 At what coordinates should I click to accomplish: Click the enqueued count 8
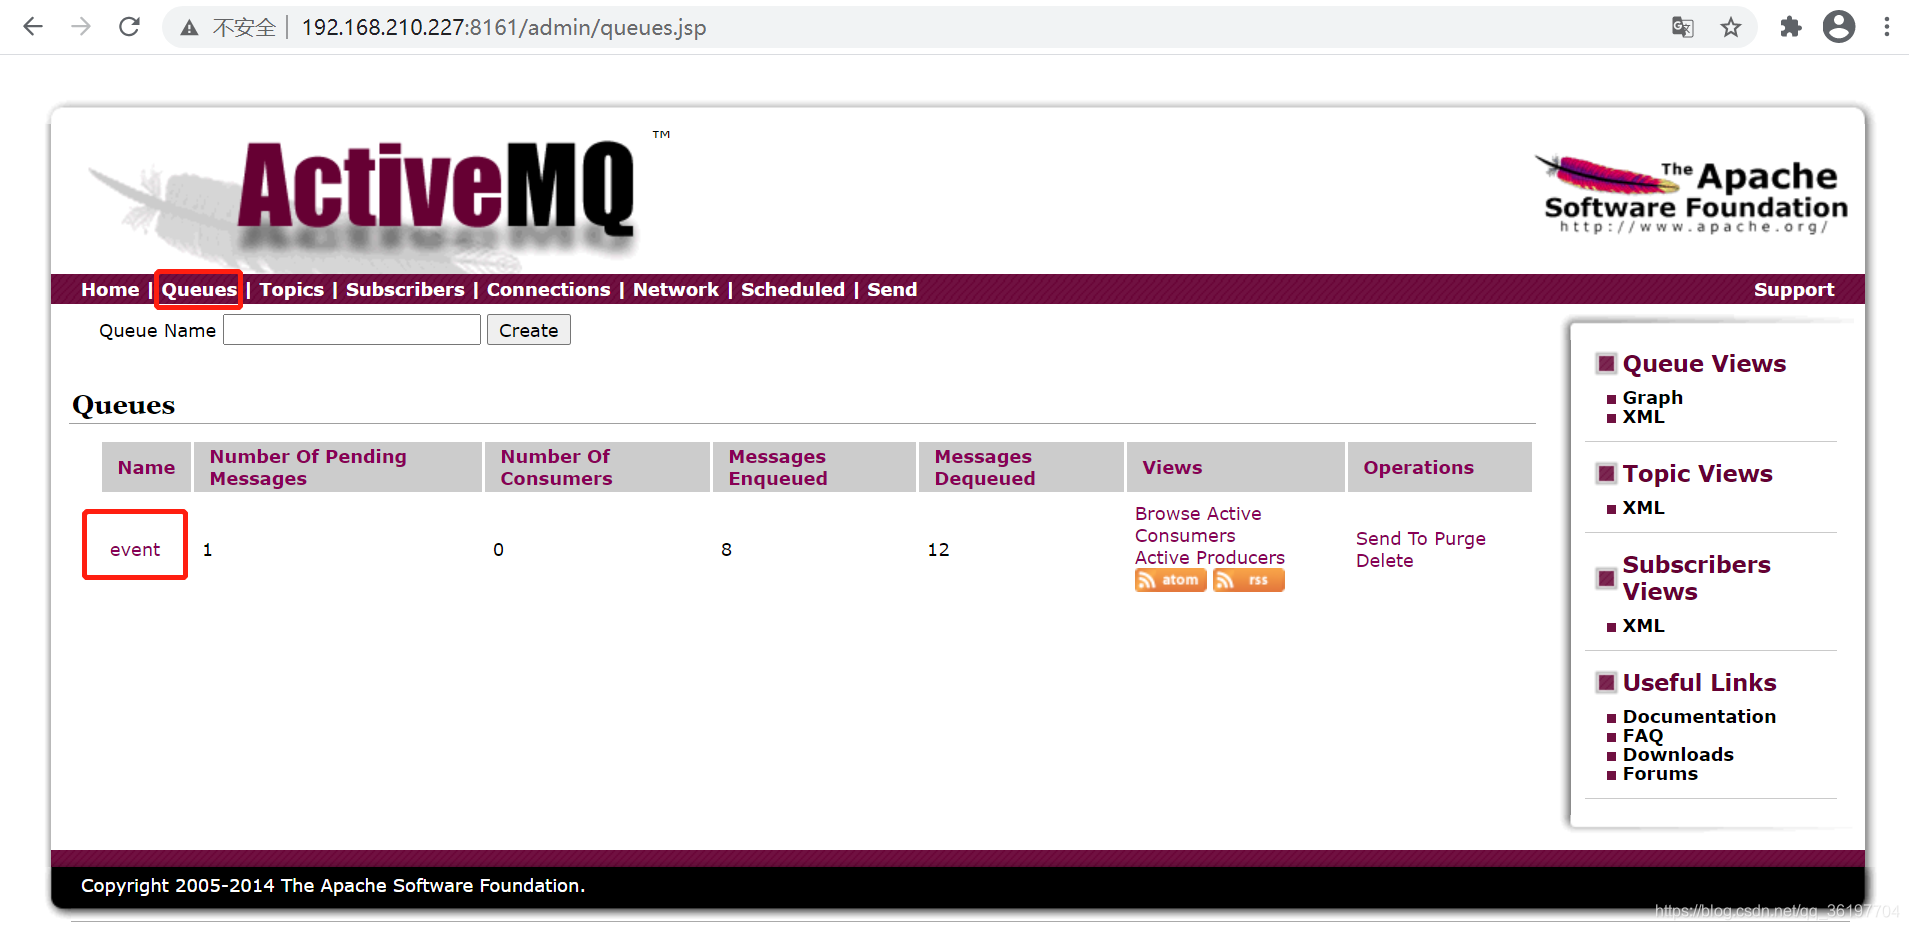tap(726, 549)
